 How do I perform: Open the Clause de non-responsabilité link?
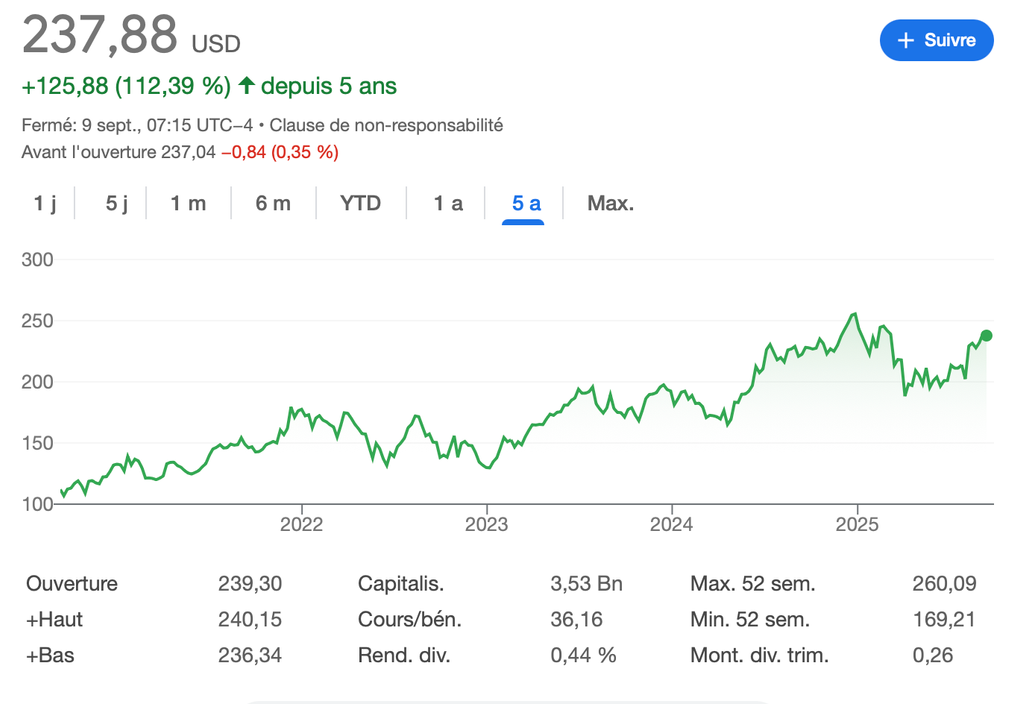[386, 125]
